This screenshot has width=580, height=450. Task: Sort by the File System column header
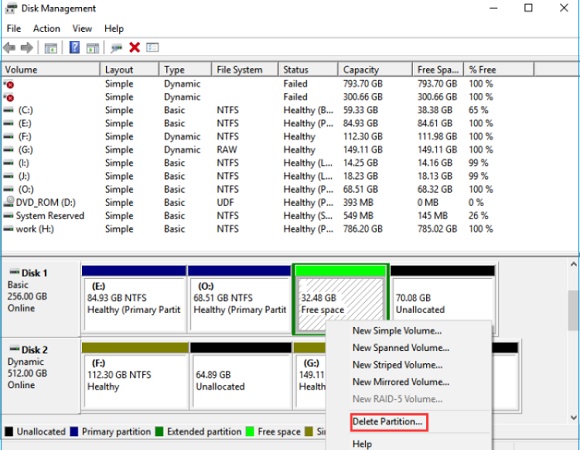coord(245,70)
